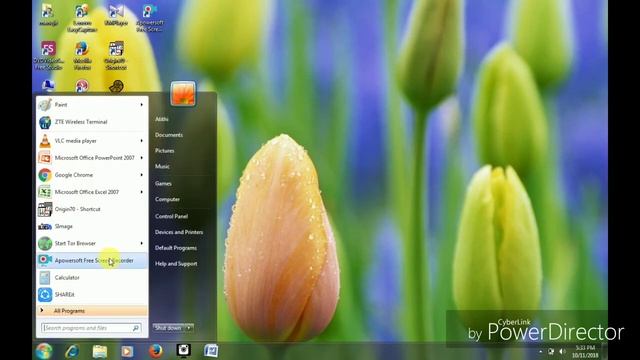Open Documents from Start menu
640x360 pixels.
(169, 135)
